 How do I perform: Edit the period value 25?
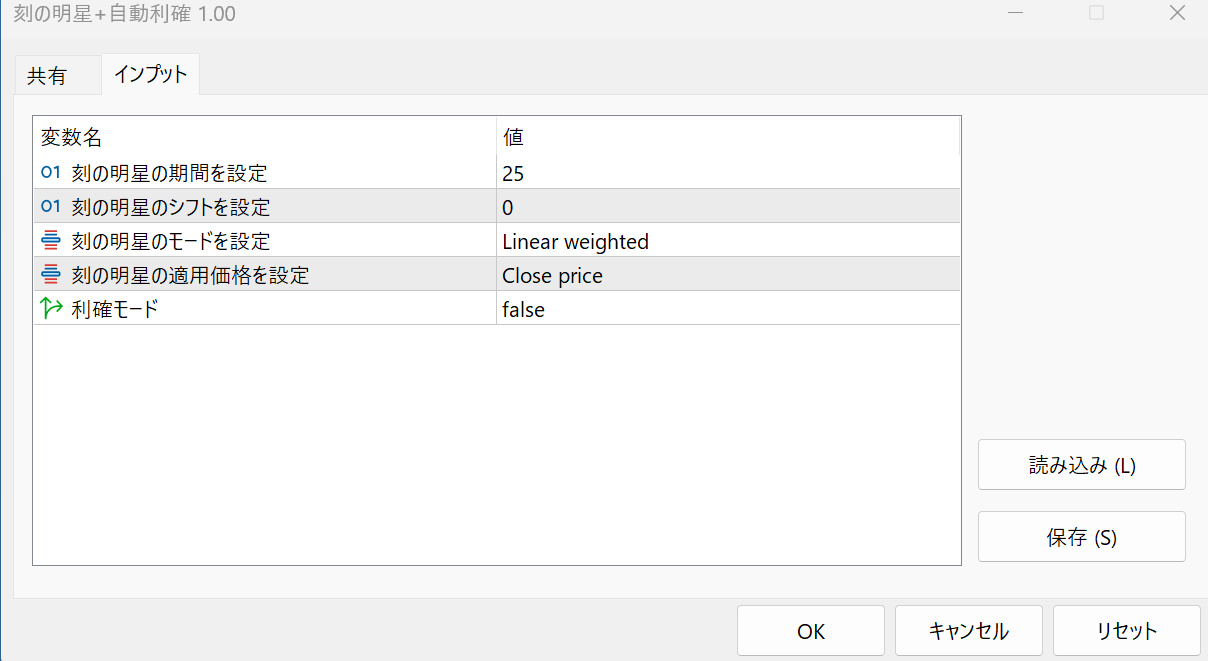727,174
